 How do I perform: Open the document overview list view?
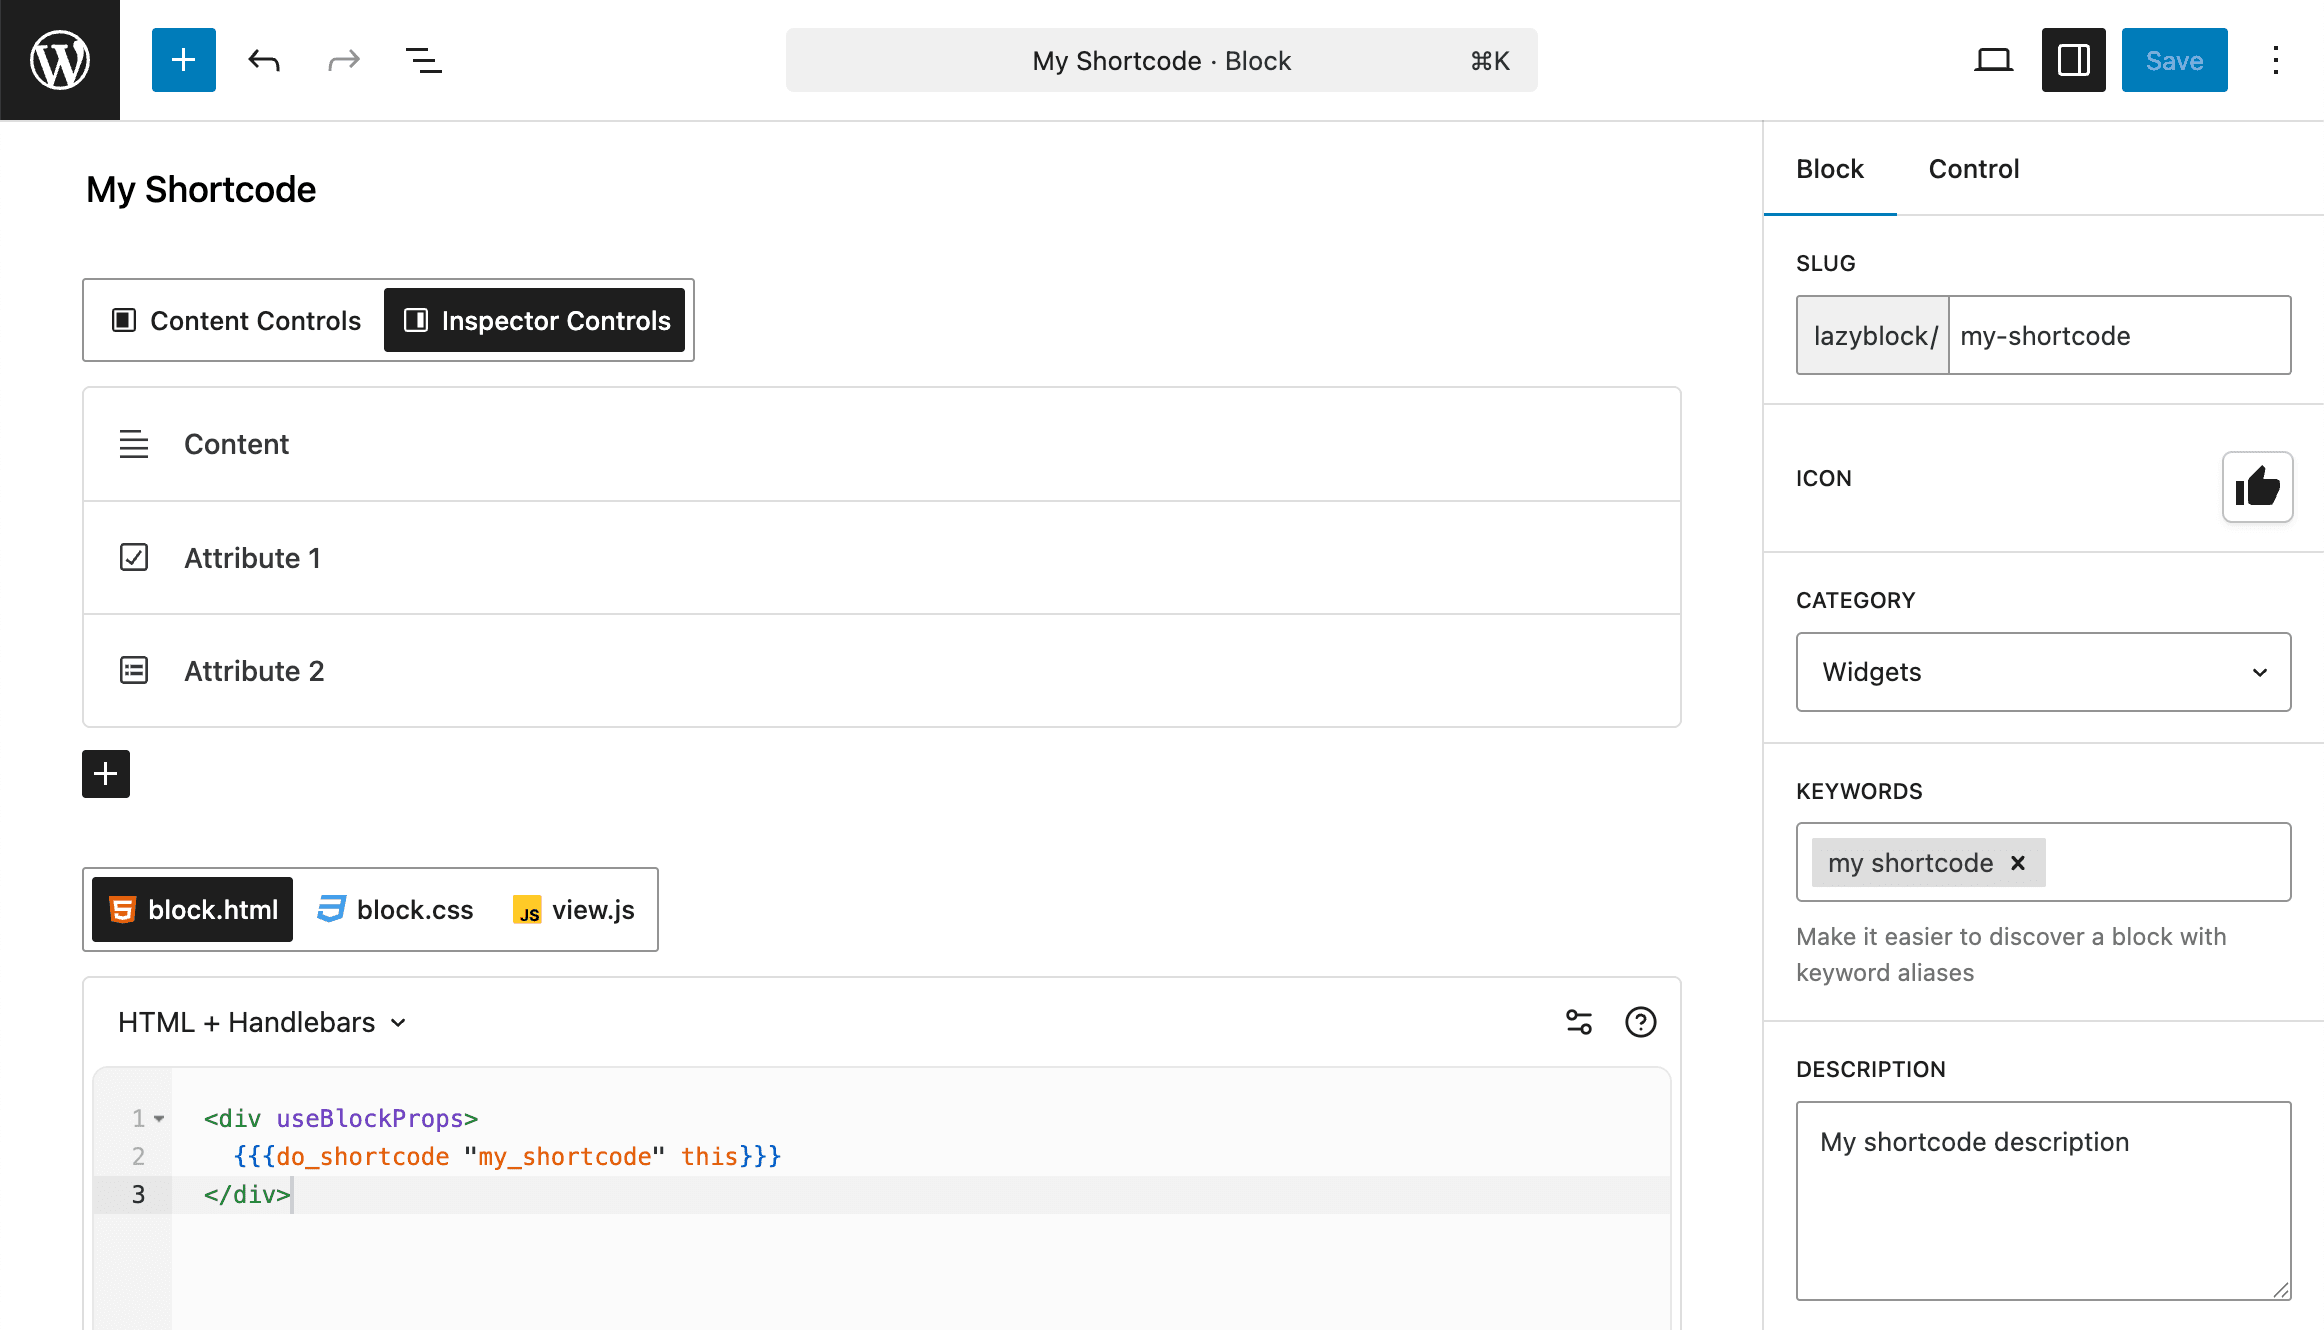coord(423,60)
